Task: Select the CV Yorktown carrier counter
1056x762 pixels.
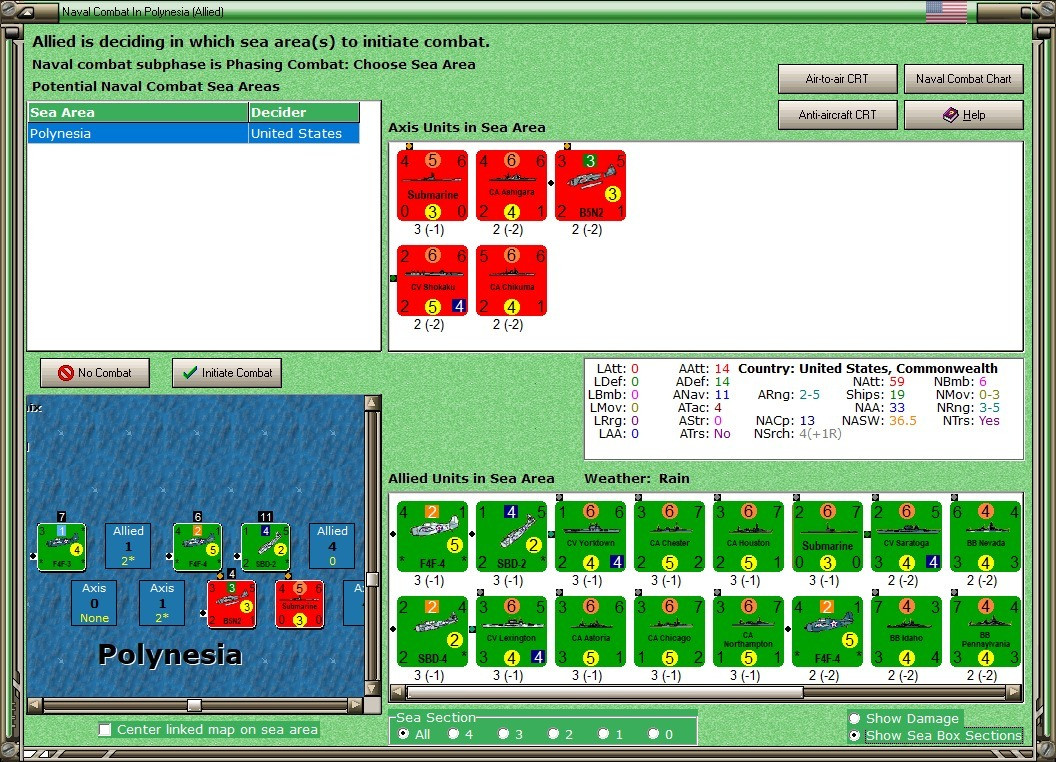Action: (x=591, y=536)
